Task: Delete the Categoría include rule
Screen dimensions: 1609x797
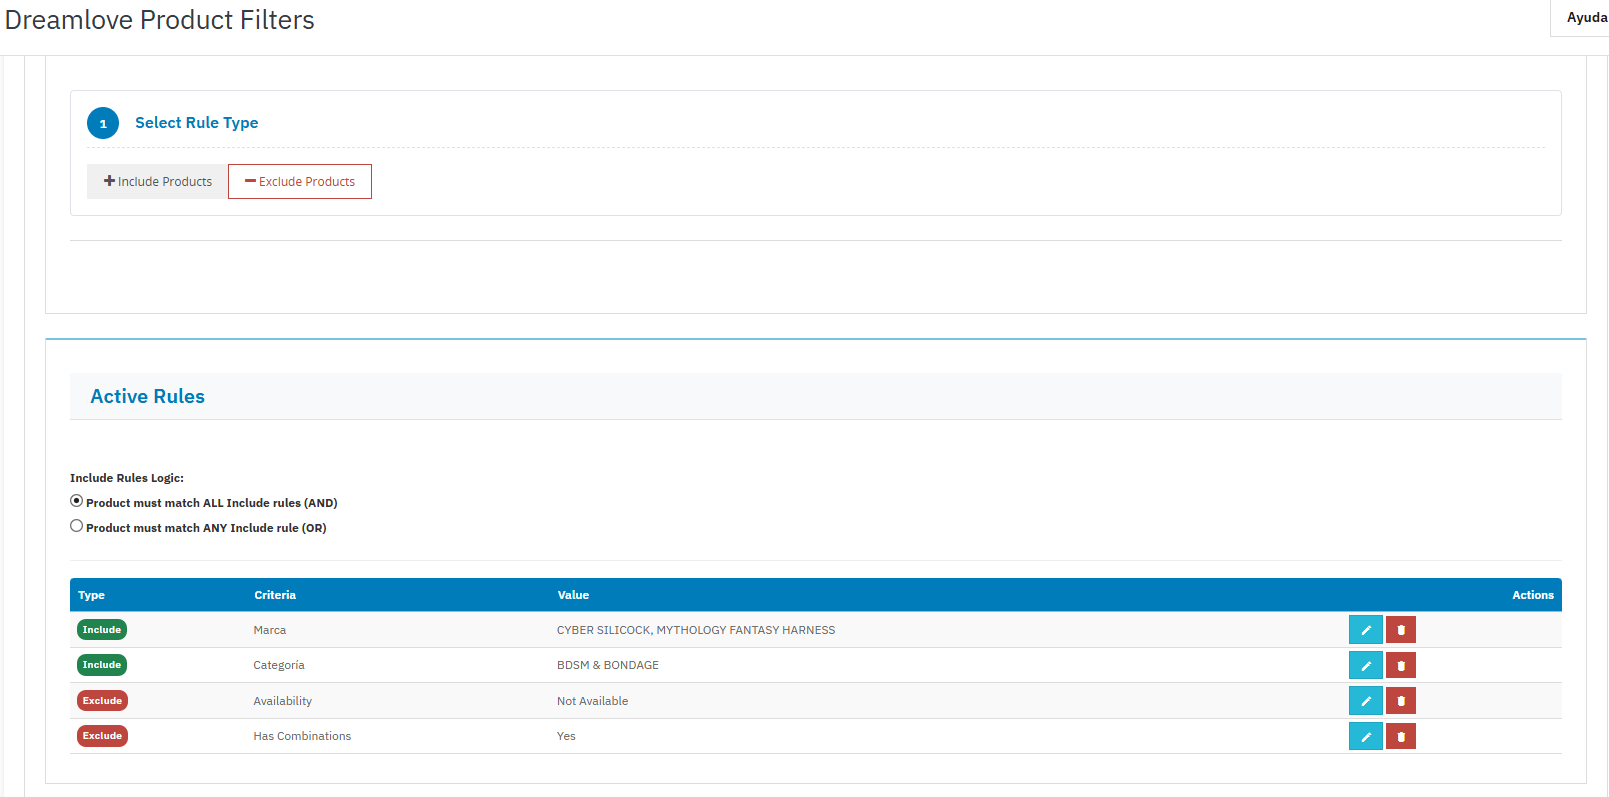Action: click(1400, 665)
